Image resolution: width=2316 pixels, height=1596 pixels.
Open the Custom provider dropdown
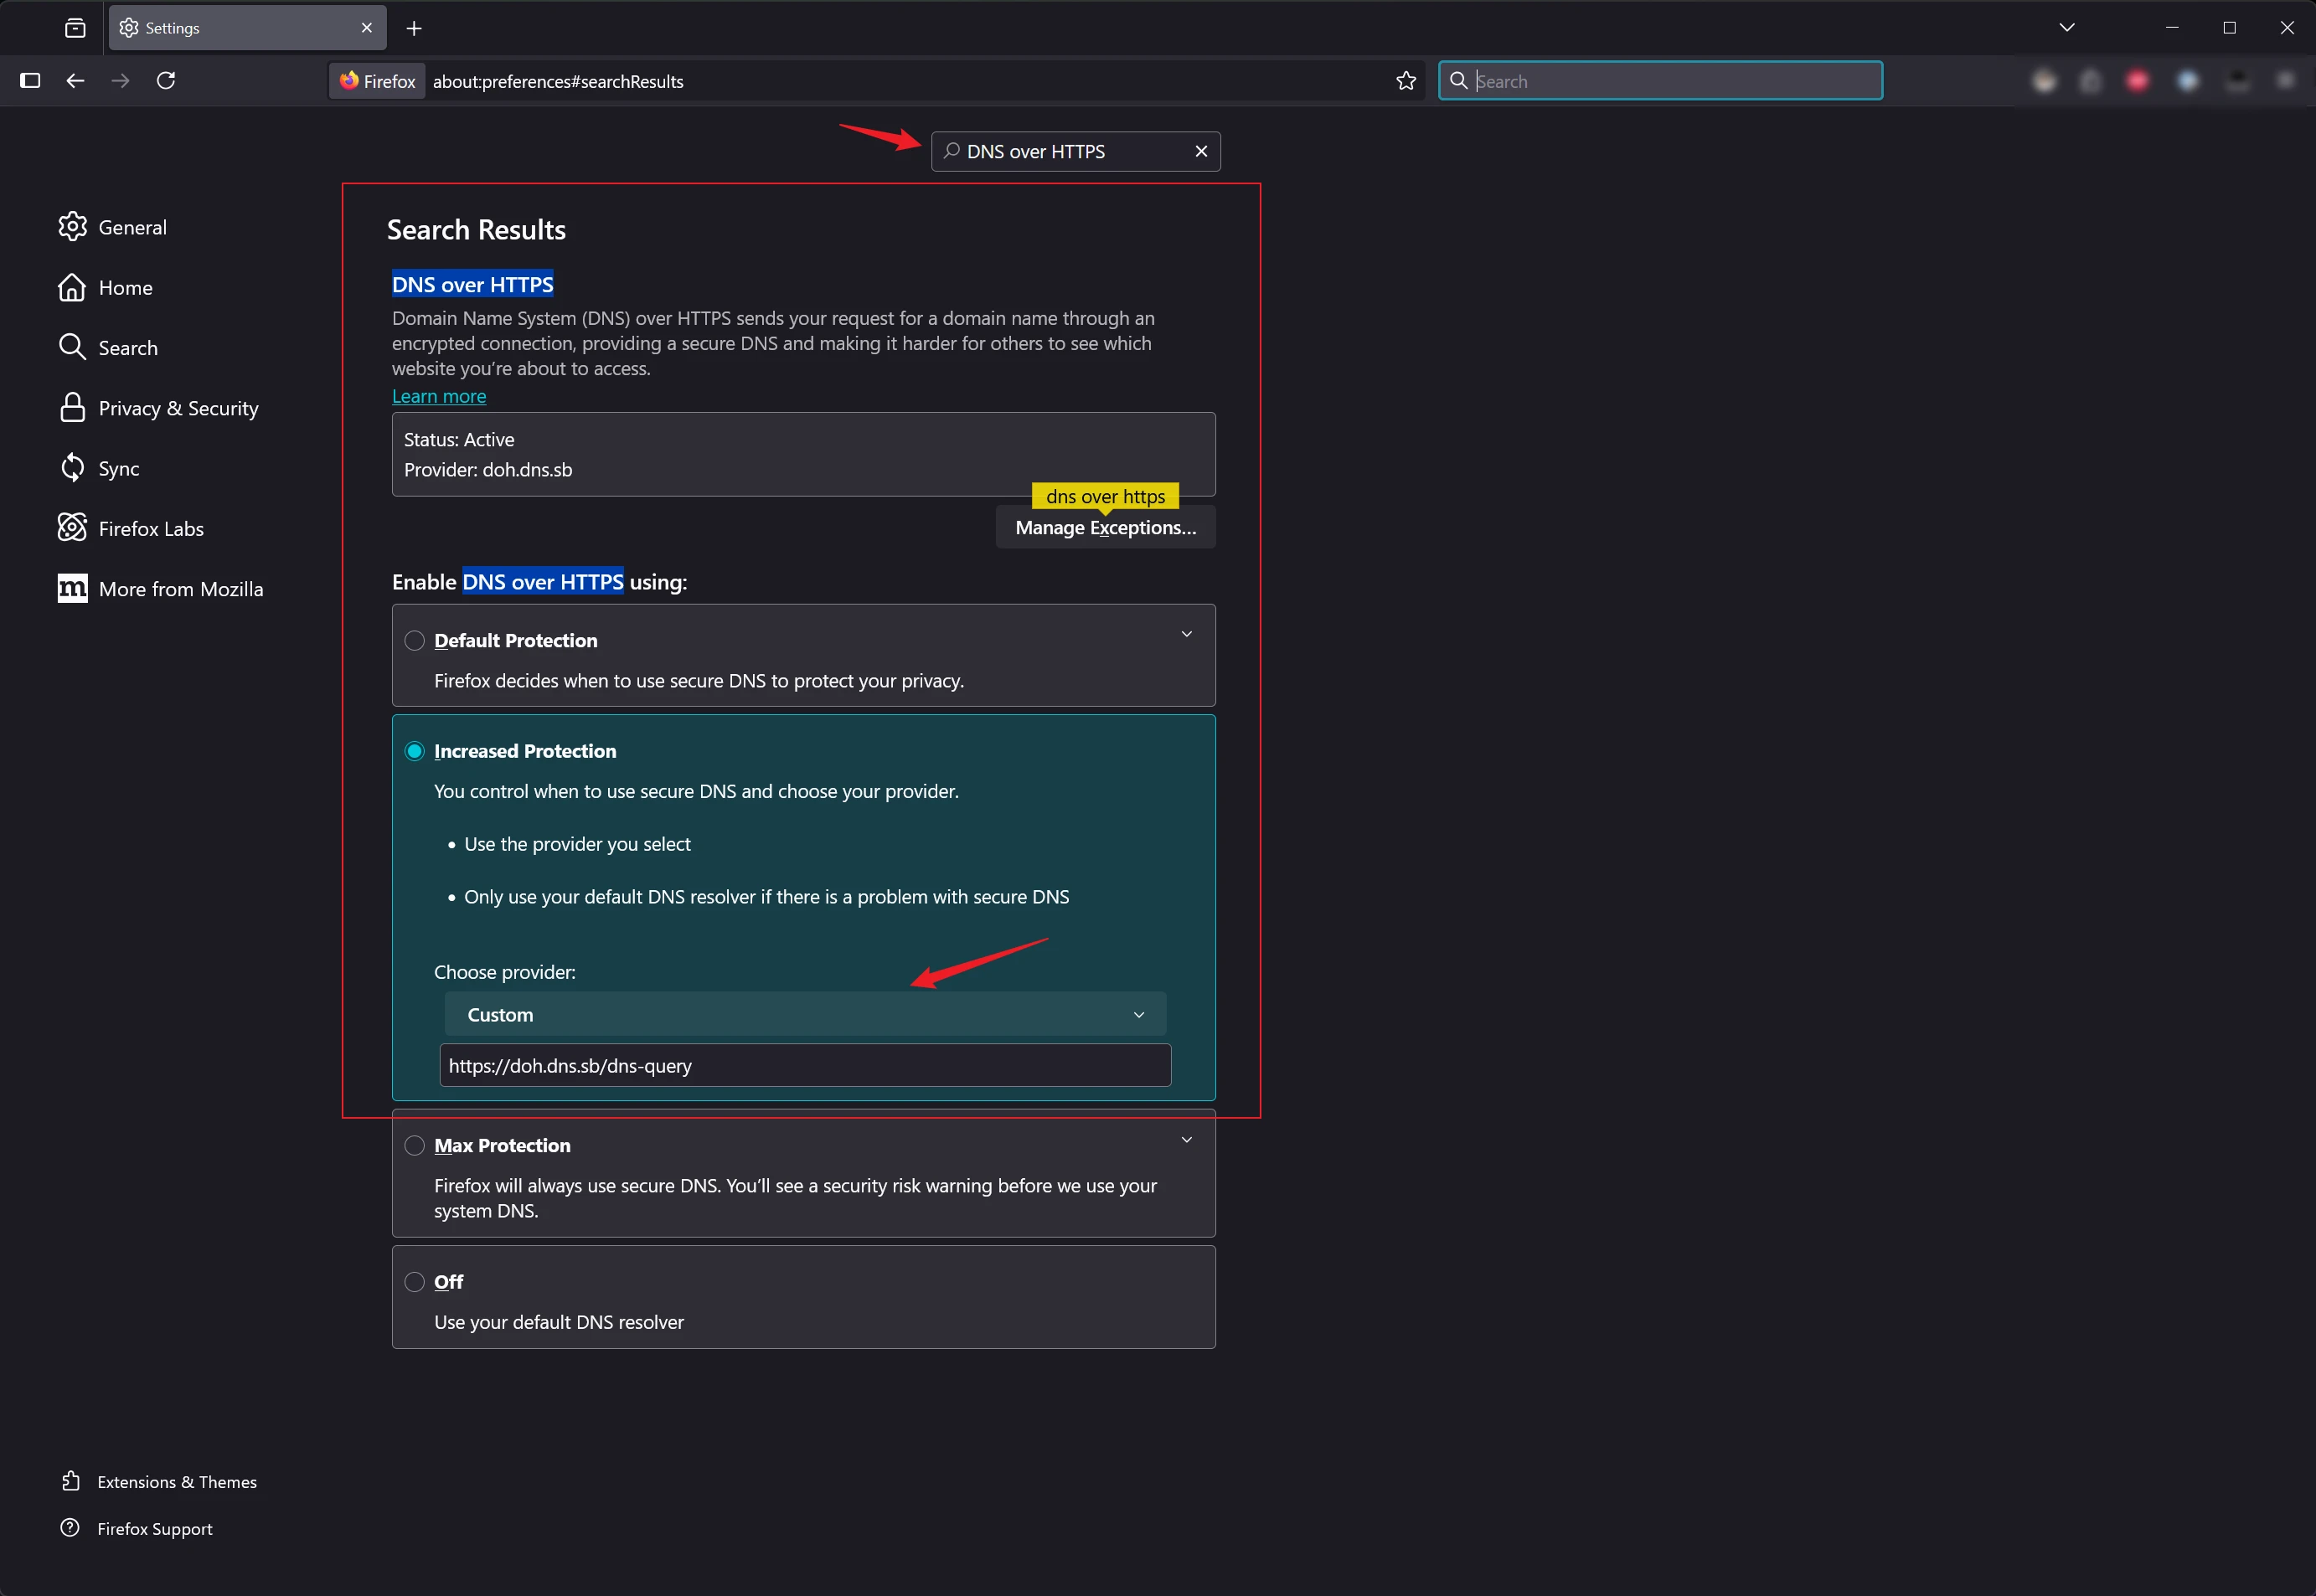coord(805,1015)
